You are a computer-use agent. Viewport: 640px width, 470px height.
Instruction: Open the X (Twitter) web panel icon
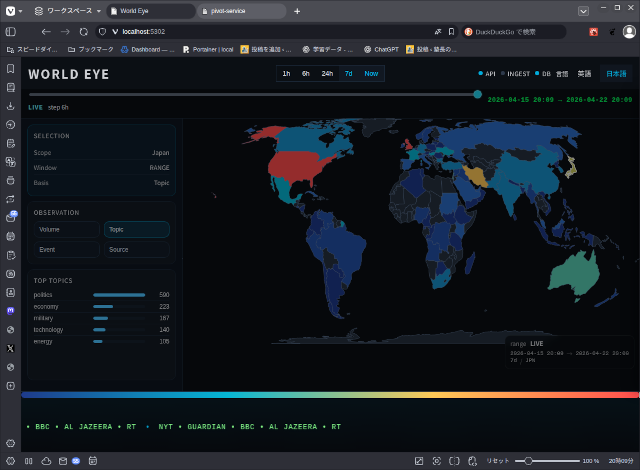[x=10, y=348]
